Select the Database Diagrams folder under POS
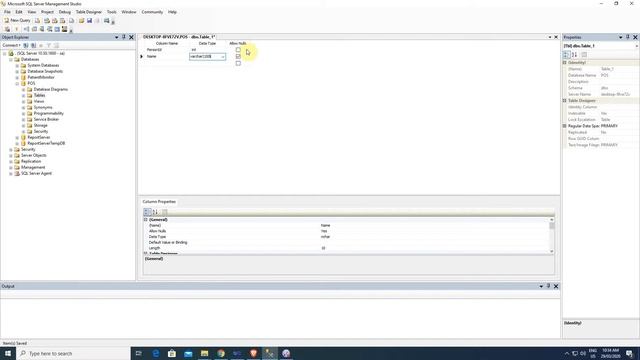This screenshot has width=640, height=360. (51, 89)
